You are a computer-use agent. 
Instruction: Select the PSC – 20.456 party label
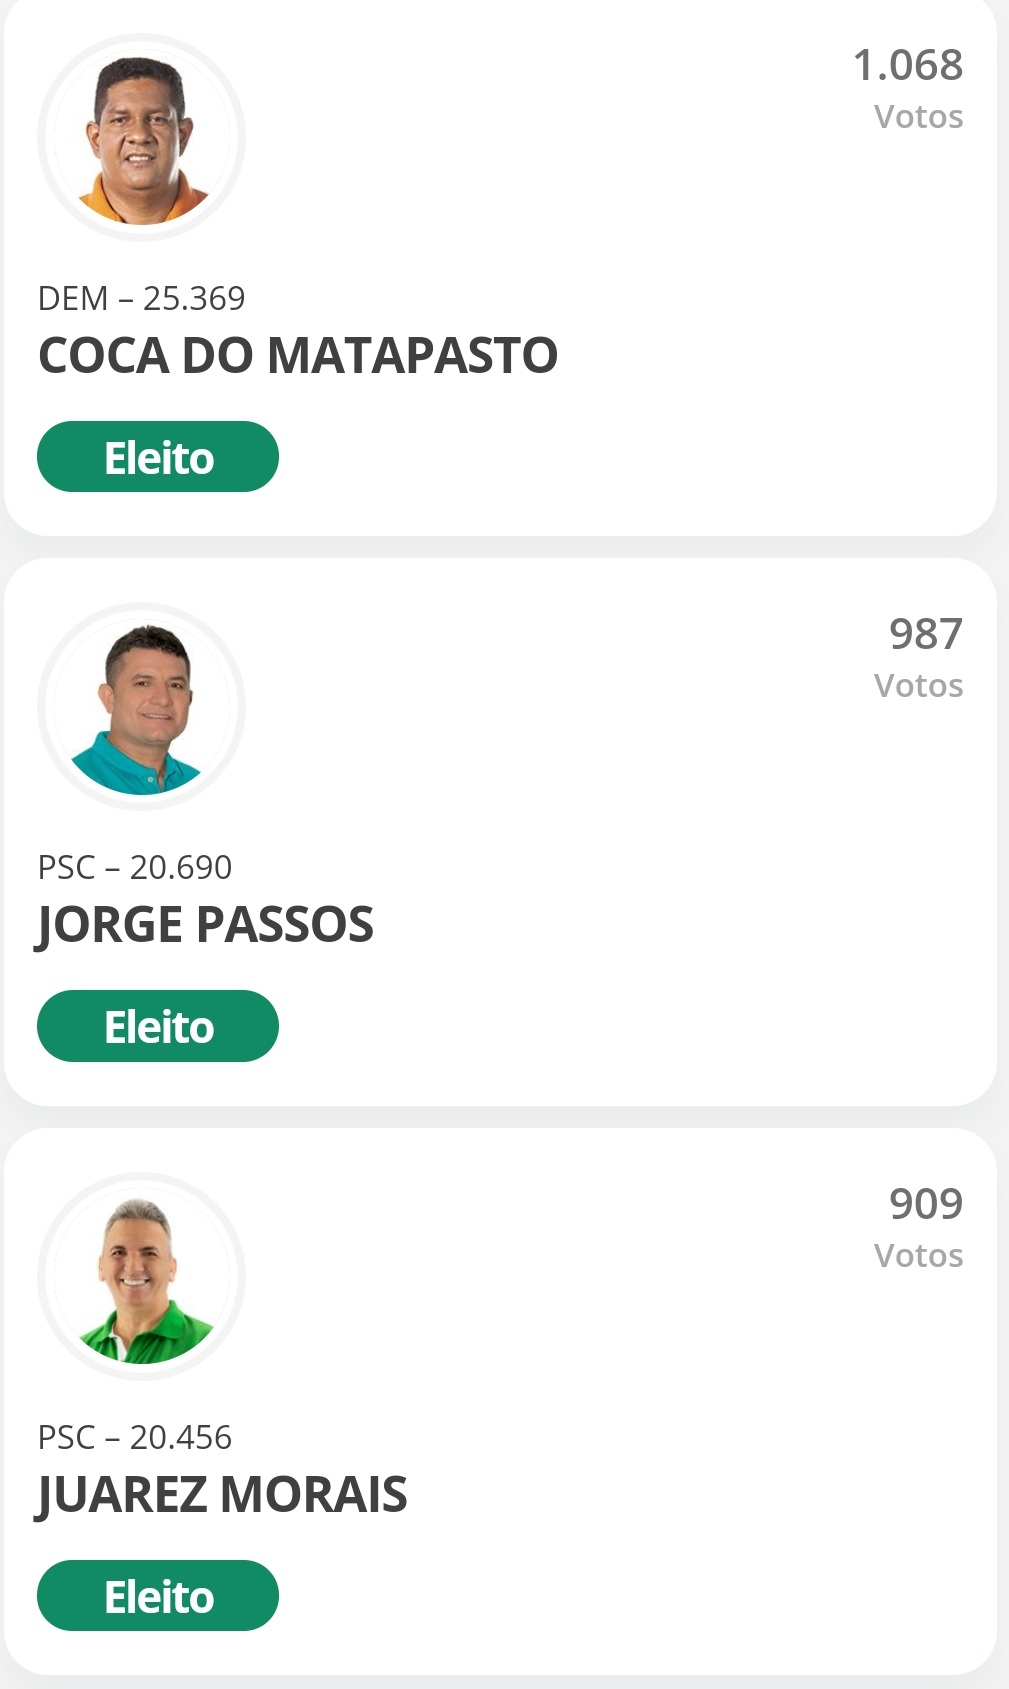135,1437
